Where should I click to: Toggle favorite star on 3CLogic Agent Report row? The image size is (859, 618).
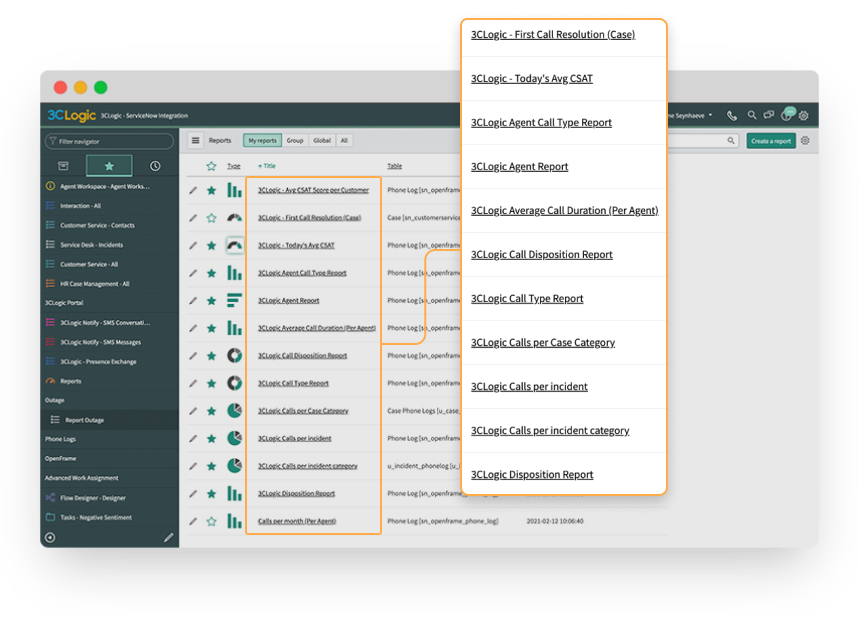click(x=211, y=301)
